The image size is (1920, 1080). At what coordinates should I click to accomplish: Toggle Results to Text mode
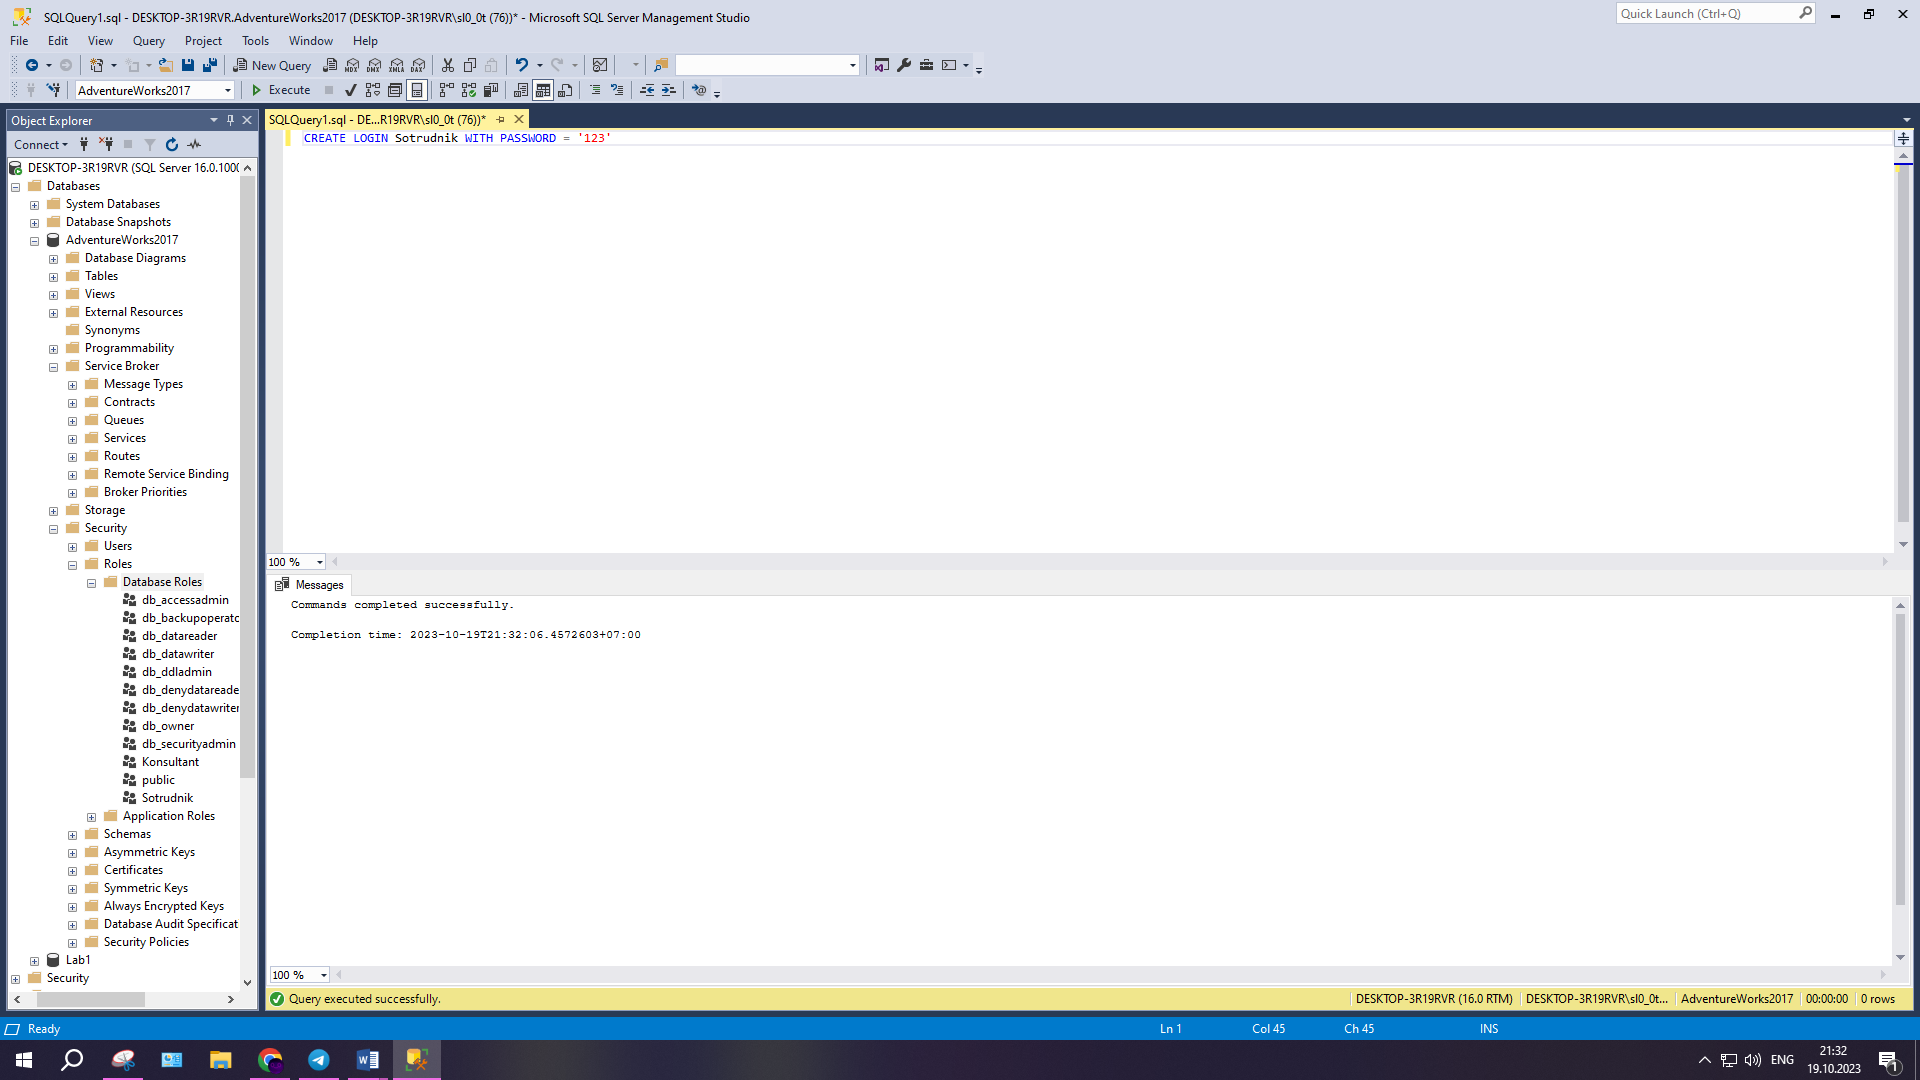pos(521,90)
